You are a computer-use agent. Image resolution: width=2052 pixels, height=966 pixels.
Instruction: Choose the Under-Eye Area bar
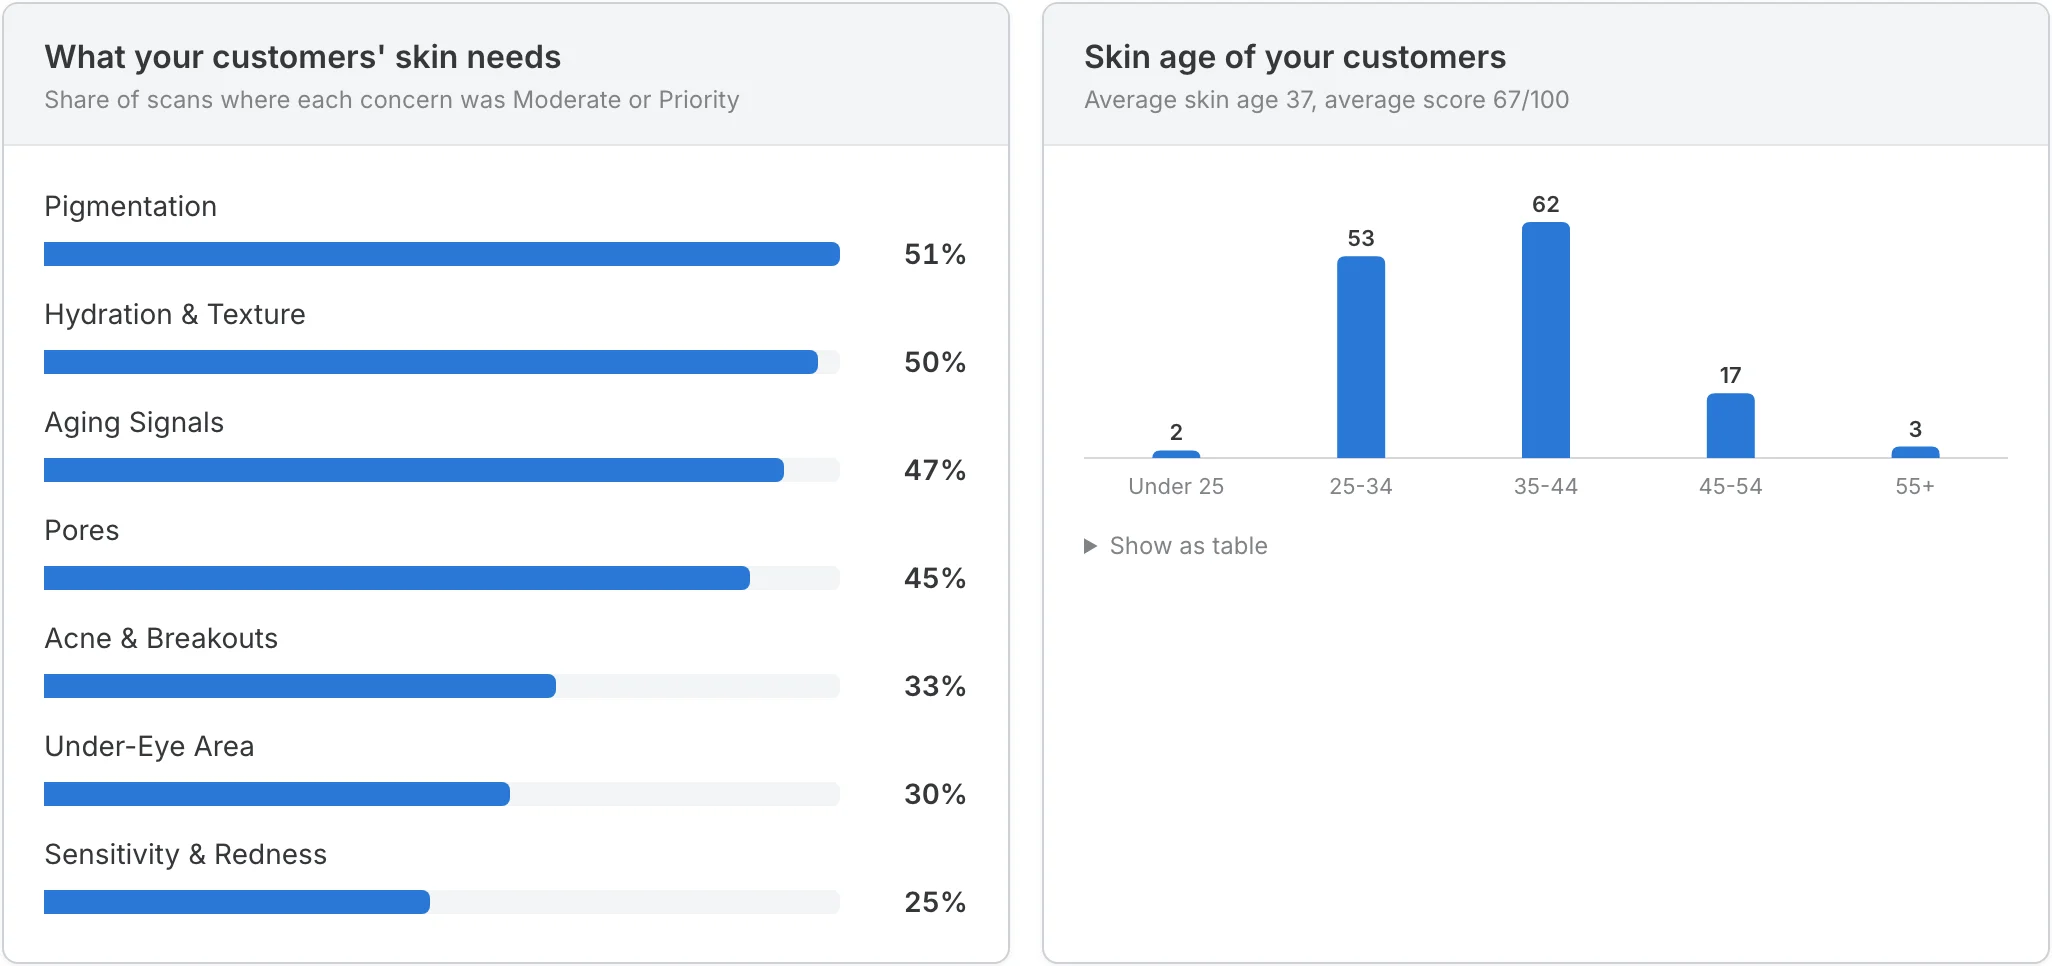pyautogui.click(x=442, y=794)
